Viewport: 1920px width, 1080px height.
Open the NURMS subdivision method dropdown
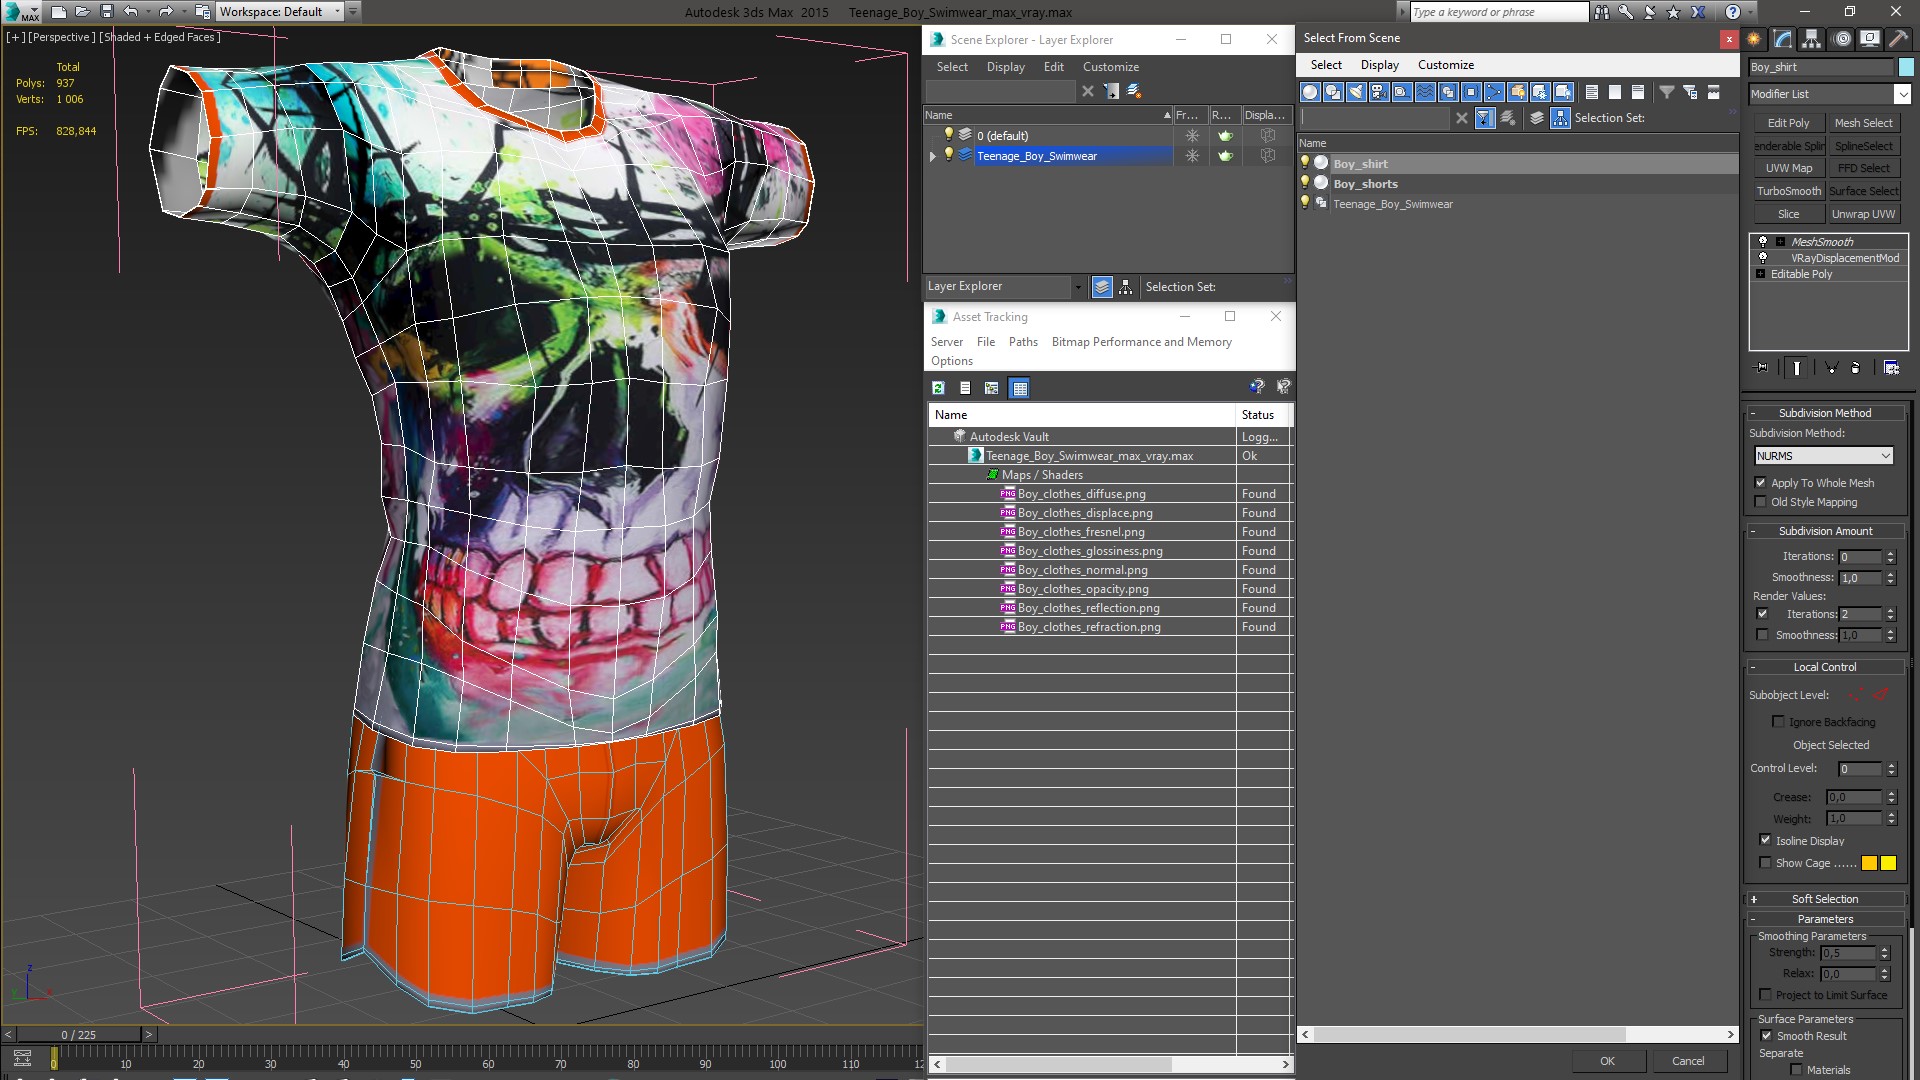click(x=1824, y=456)
